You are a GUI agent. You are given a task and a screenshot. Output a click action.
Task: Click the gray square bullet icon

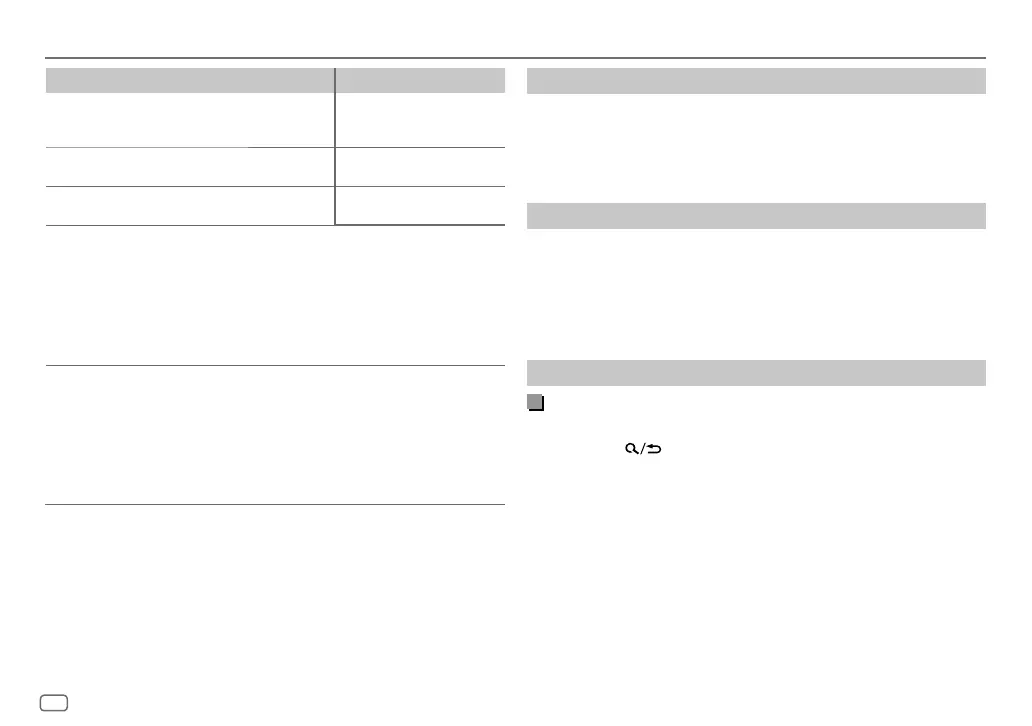[x=536, y=402]
